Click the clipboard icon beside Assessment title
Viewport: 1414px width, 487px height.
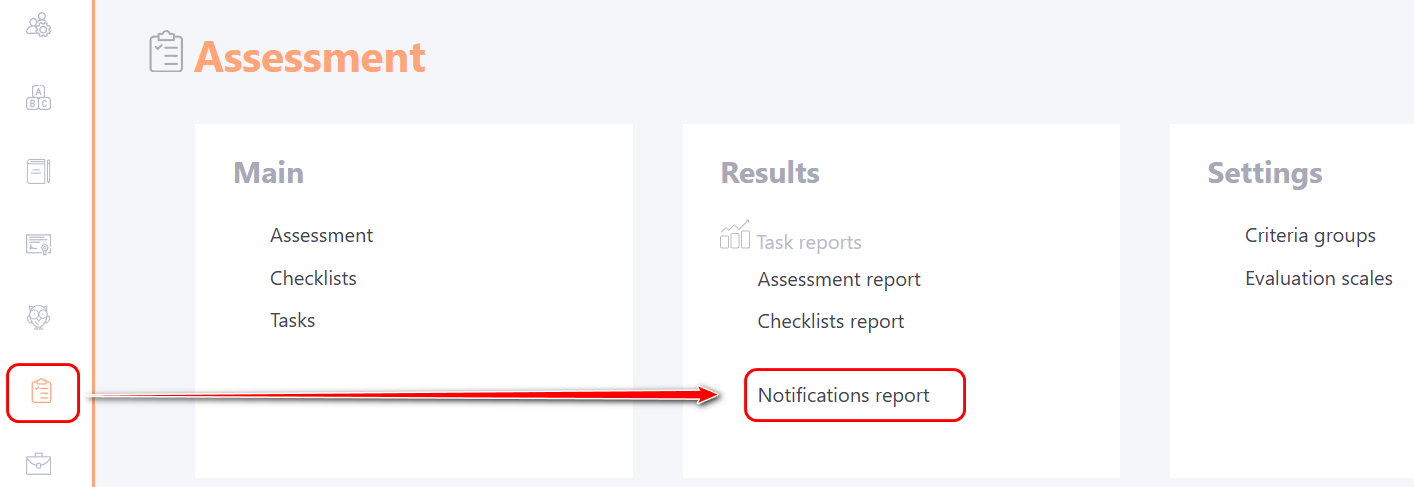click(166, 52)
